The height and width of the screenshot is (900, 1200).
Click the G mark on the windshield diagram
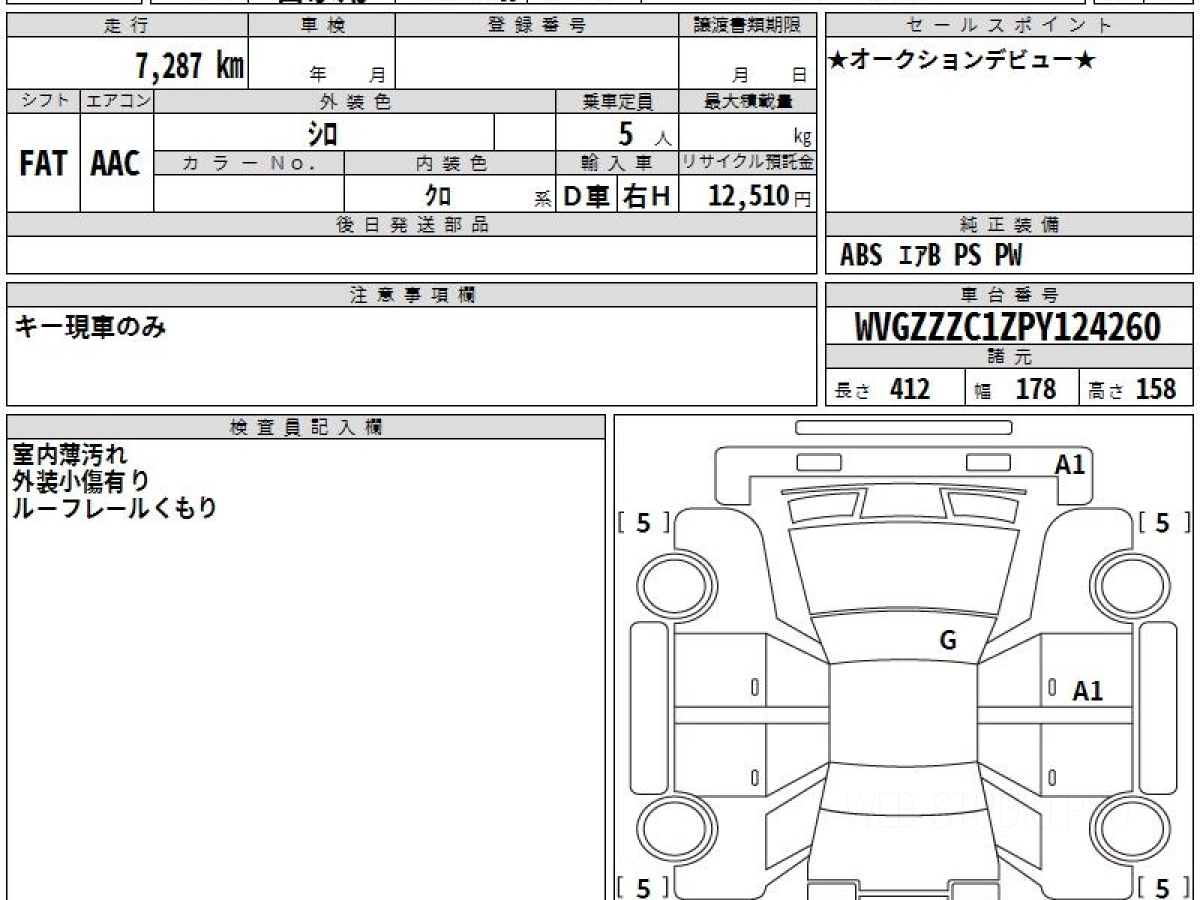(948, 642)
